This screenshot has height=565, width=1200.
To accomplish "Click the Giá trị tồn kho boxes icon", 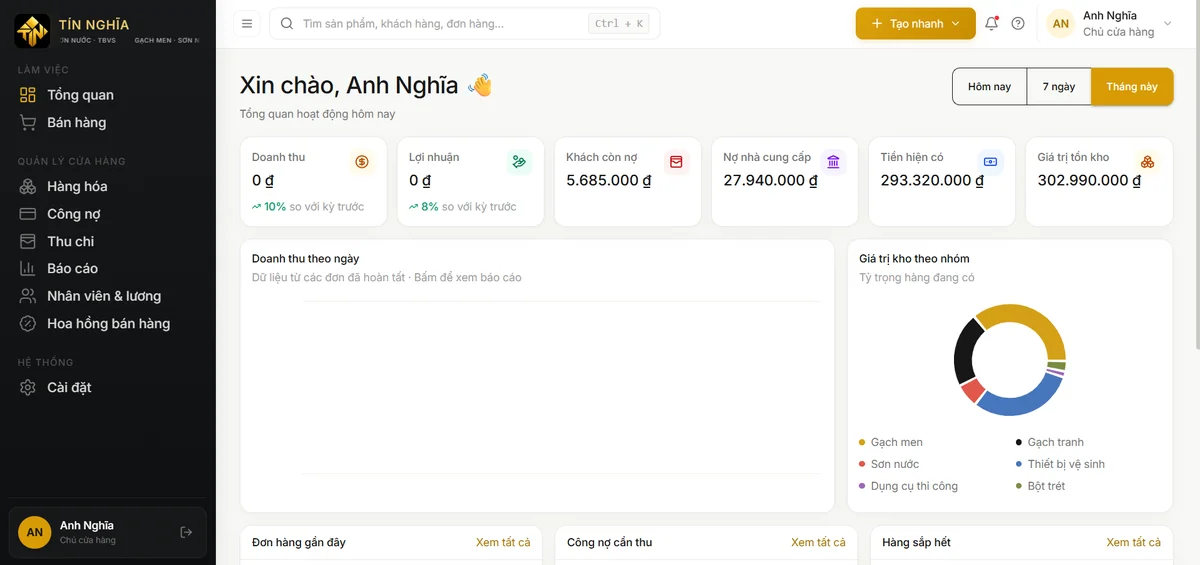I will point(1147,162).
